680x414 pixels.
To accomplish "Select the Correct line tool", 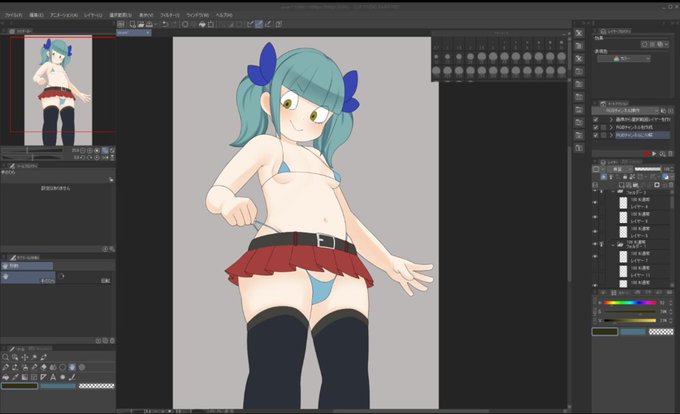I will point(72,377).
